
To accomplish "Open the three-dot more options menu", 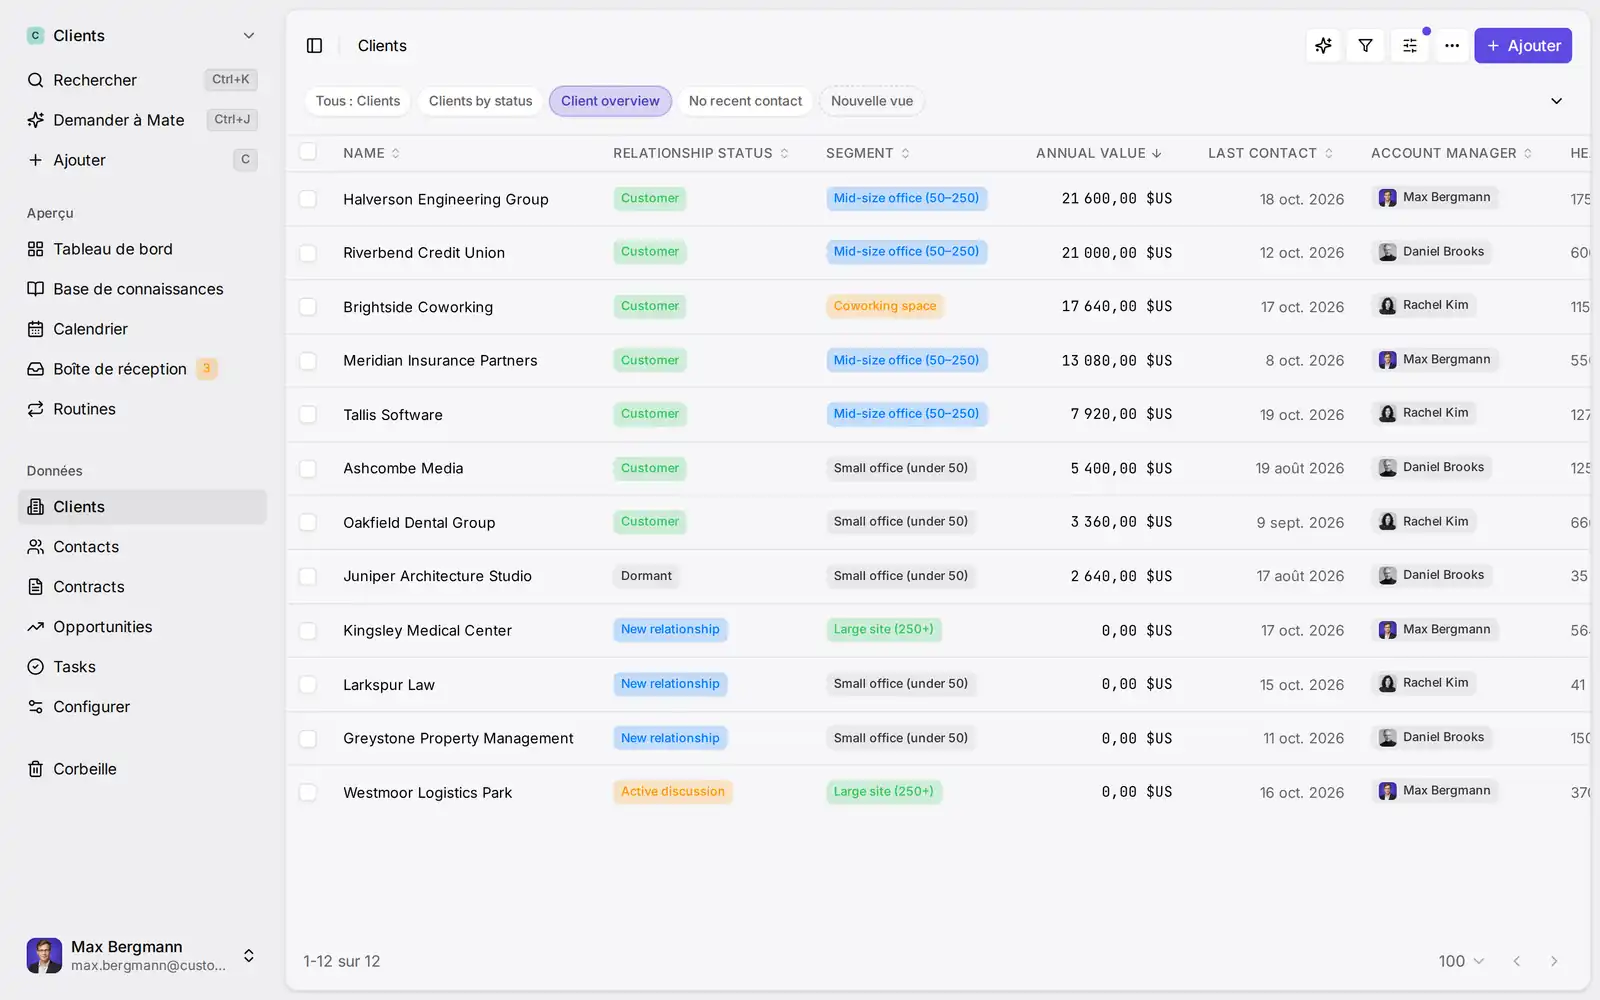I will point(1452,46).
